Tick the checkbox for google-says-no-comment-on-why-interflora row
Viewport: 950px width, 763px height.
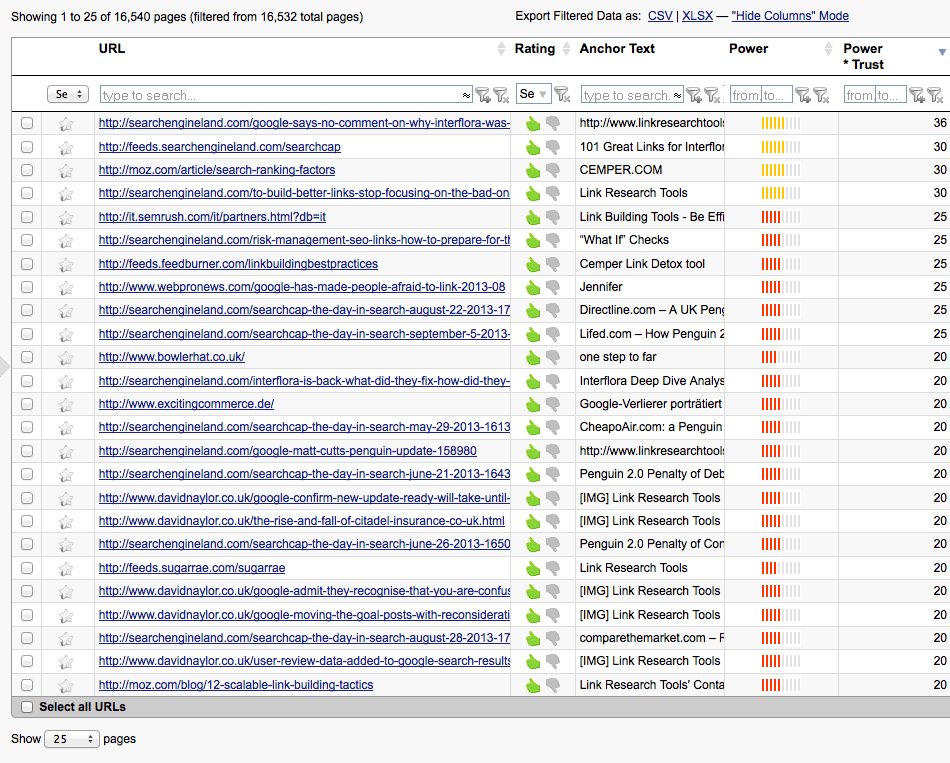coord(27,123)
